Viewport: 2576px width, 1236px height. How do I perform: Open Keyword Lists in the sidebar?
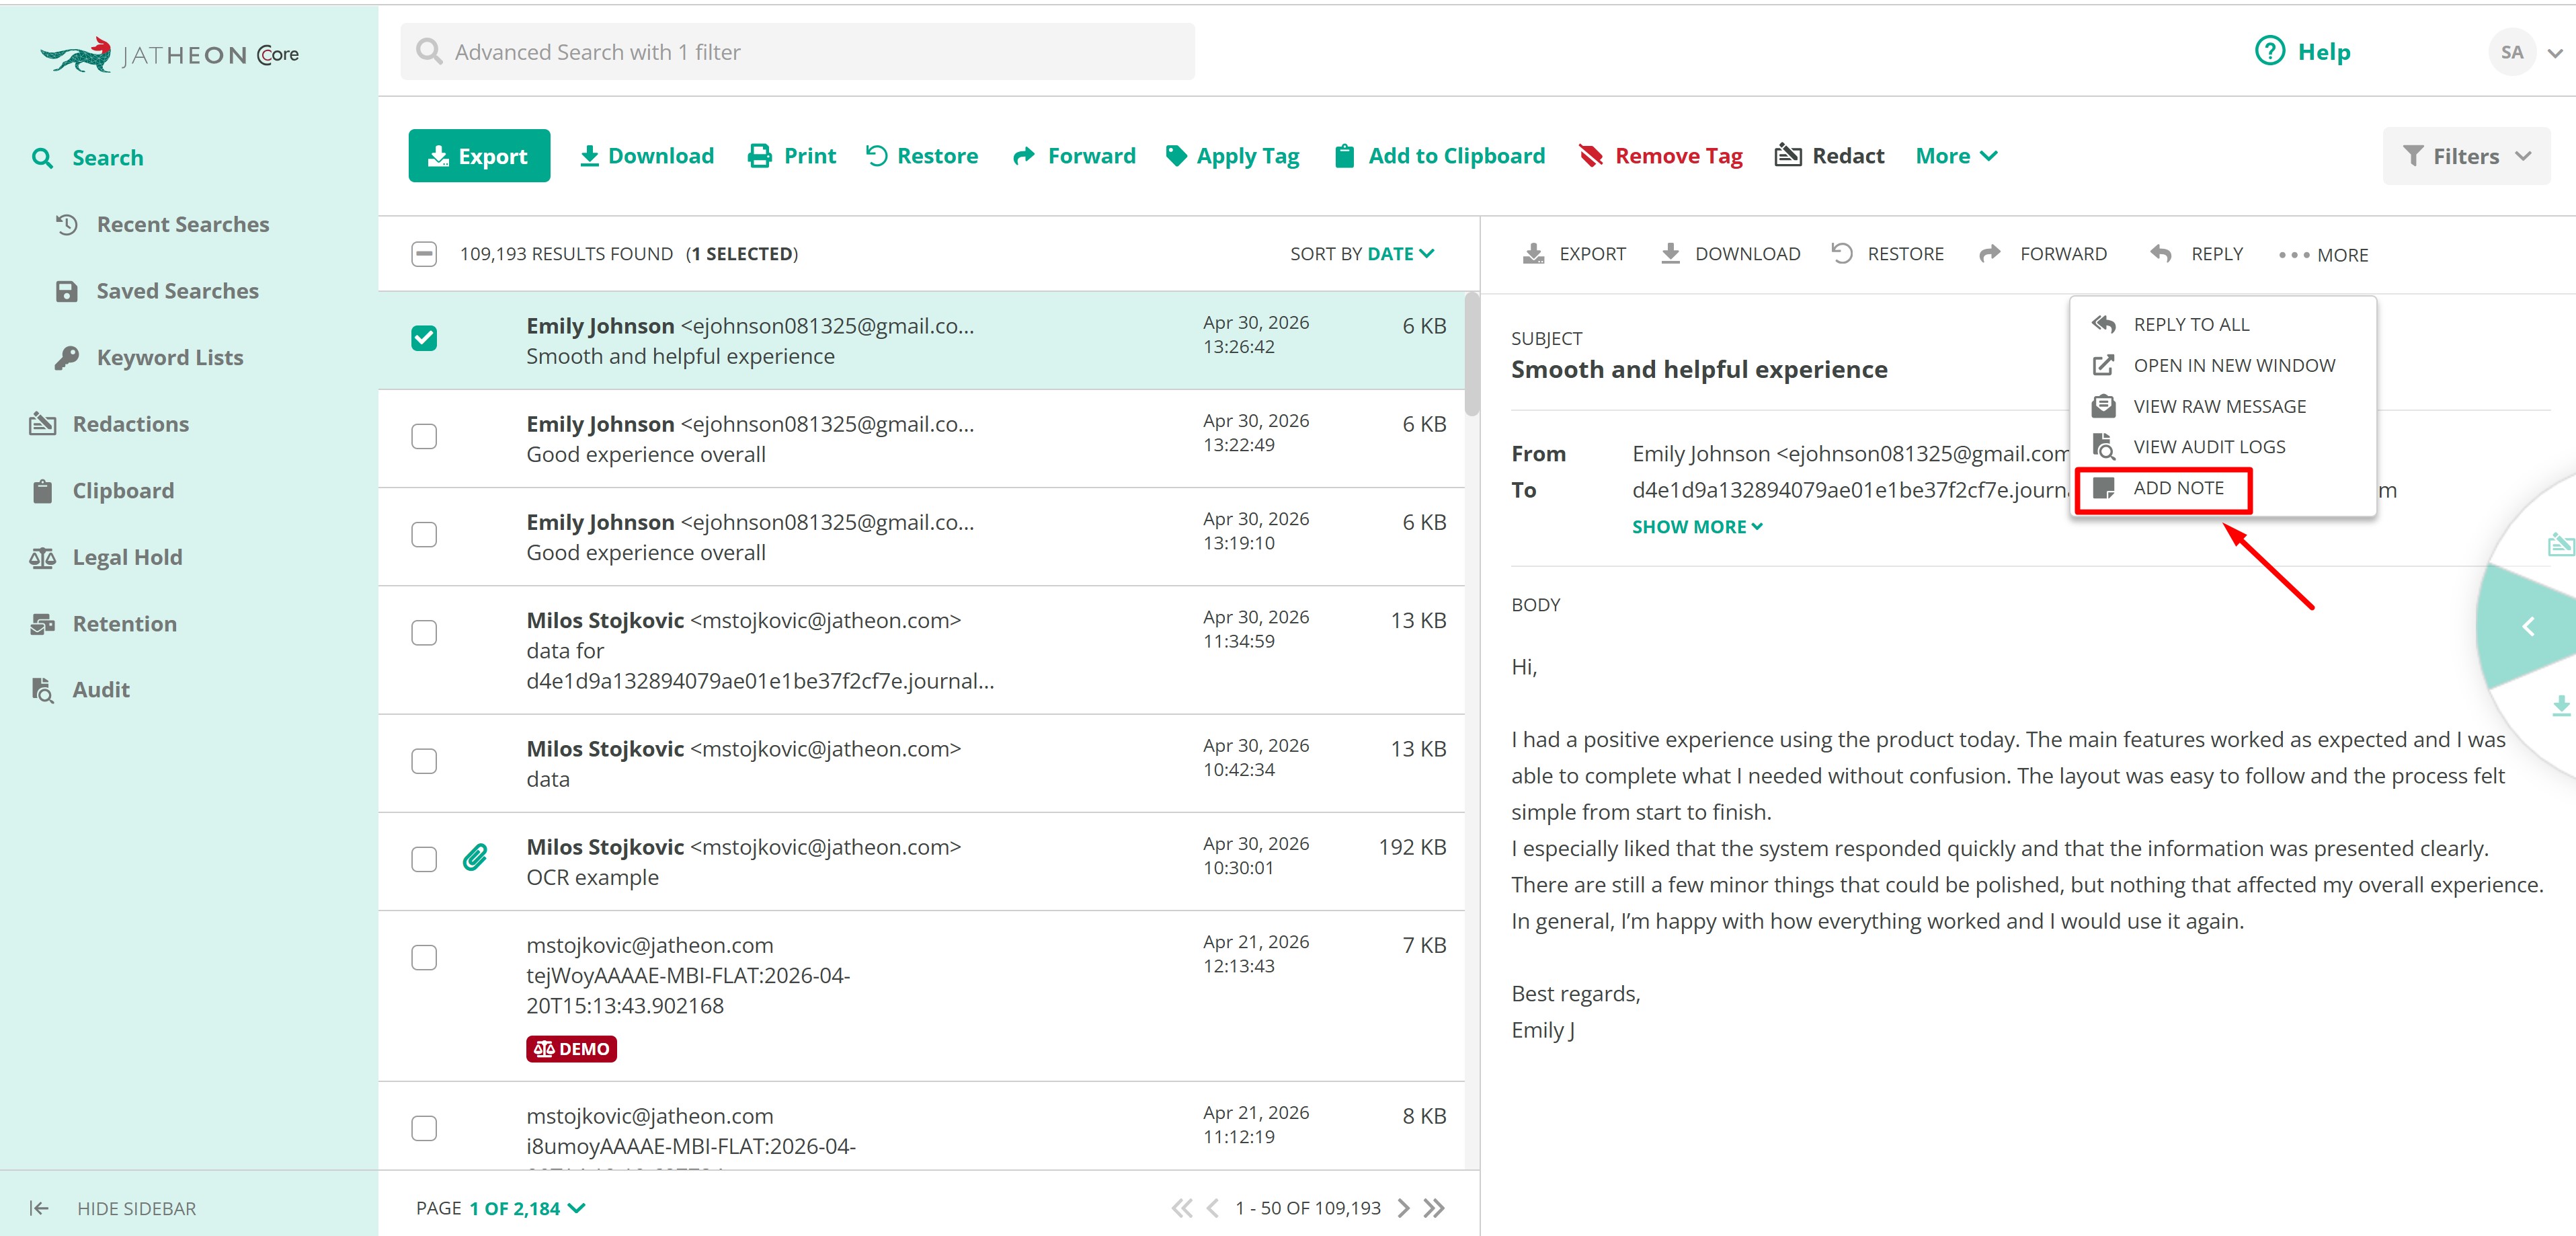tap(149, 358)
